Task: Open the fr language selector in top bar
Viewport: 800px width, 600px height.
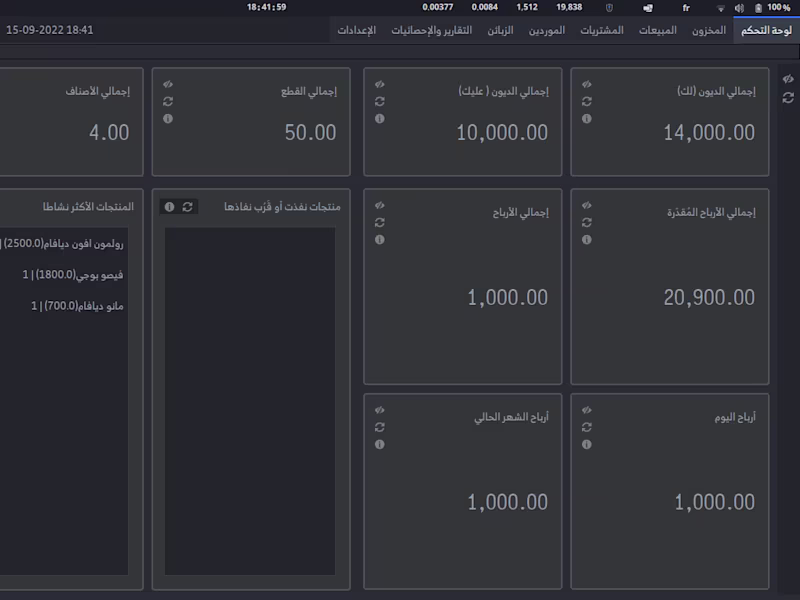Action: 686,7
